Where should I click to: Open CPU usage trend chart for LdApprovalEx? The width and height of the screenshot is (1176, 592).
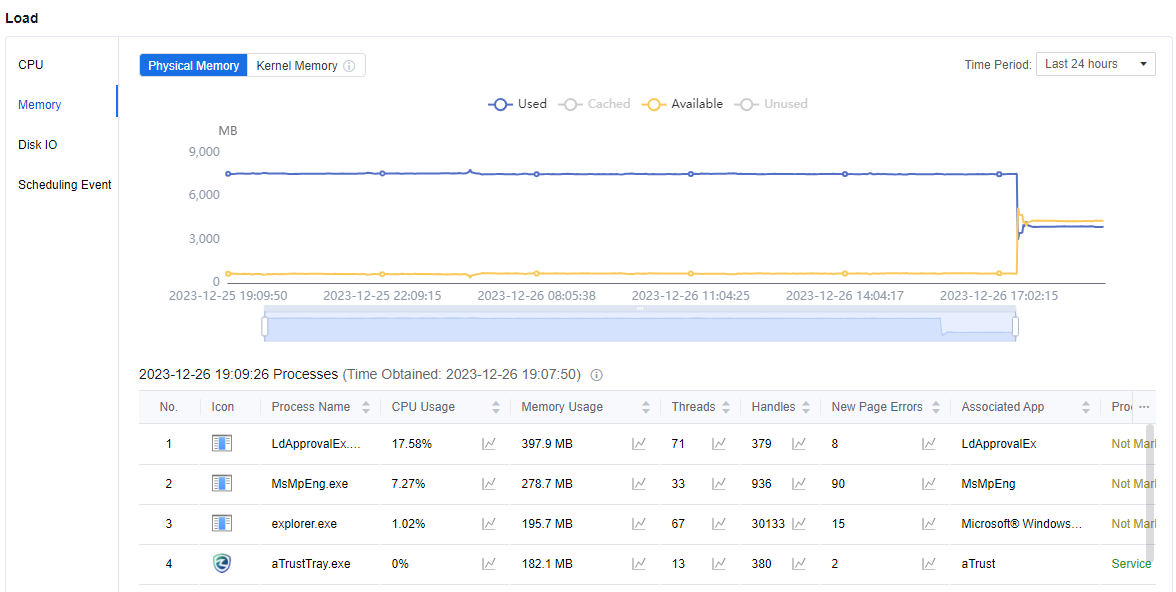(489, 444)
